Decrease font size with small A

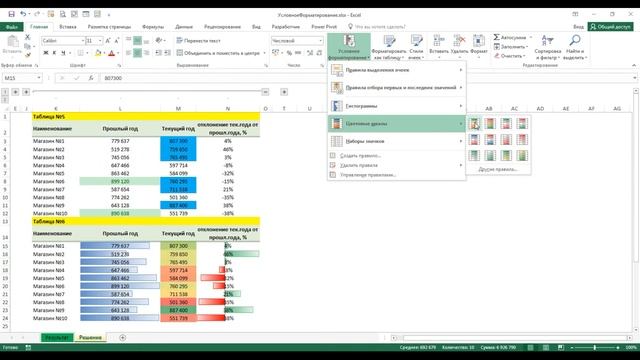pos(116,41)
